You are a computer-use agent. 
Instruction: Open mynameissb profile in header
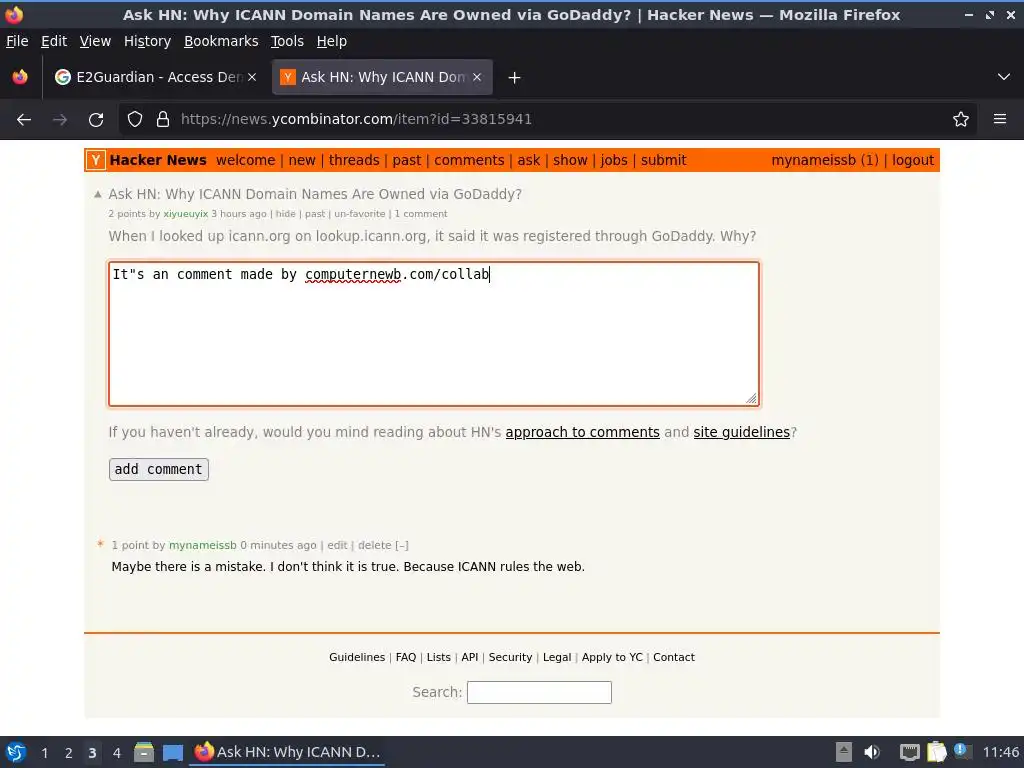point(813,160)
